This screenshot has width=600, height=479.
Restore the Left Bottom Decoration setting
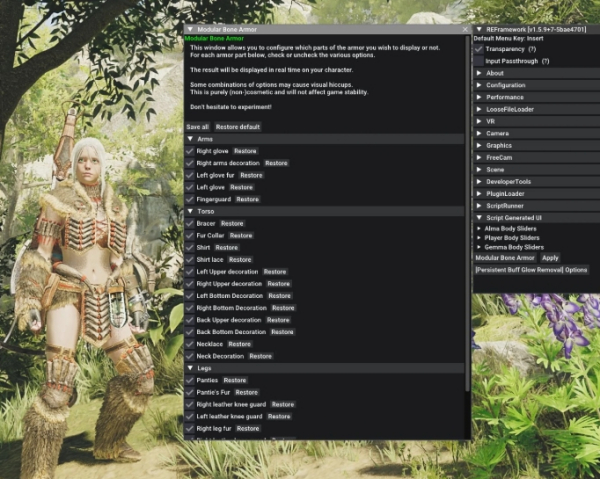coord(280,296)
